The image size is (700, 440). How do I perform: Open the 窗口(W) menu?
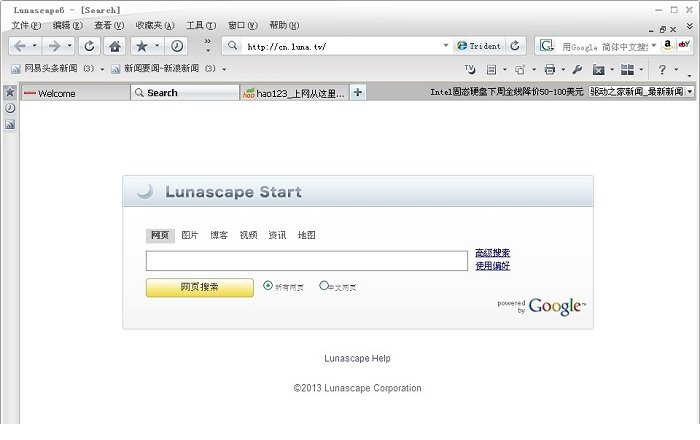click(243, 25)
